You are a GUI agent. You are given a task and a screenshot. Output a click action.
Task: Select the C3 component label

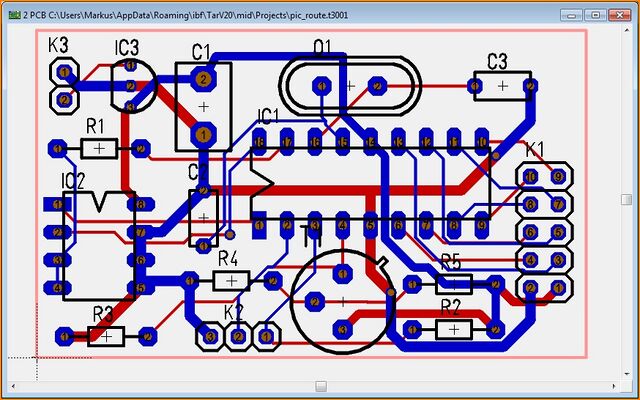tap(497, 62)
